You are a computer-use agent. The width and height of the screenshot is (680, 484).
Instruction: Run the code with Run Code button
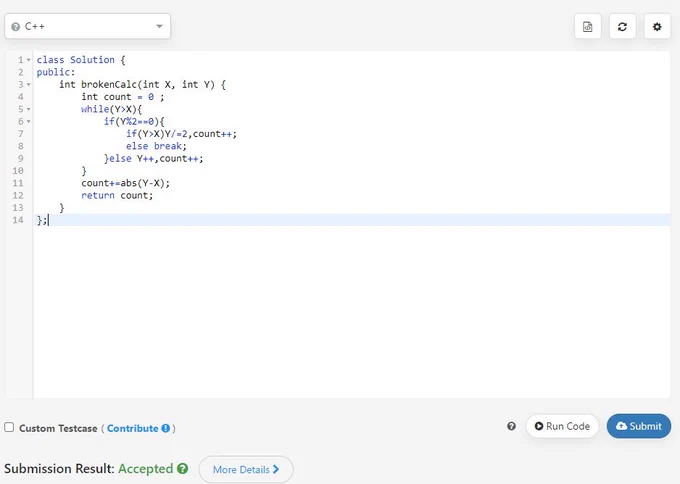click(x=562, y=426)
